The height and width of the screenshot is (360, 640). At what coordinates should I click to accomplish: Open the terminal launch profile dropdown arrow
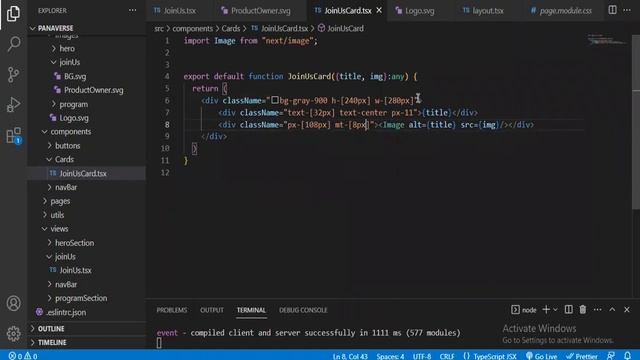pos(555,310)
